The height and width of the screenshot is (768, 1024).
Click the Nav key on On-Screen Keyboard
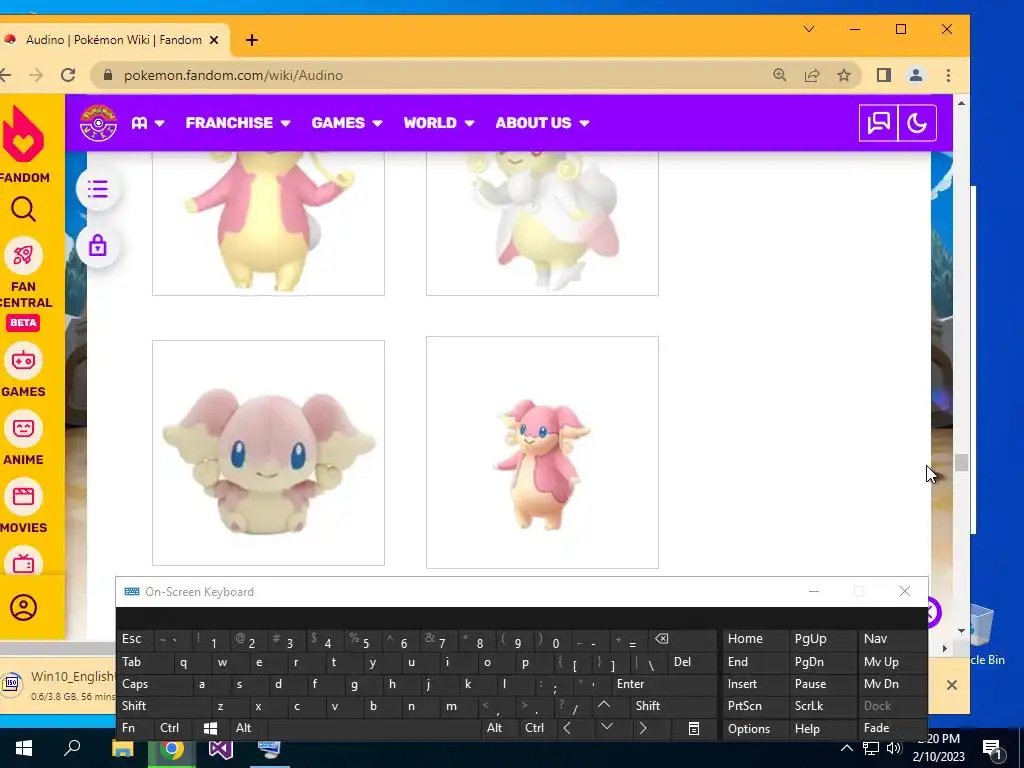pyautogui.click(x=891, y=639)
